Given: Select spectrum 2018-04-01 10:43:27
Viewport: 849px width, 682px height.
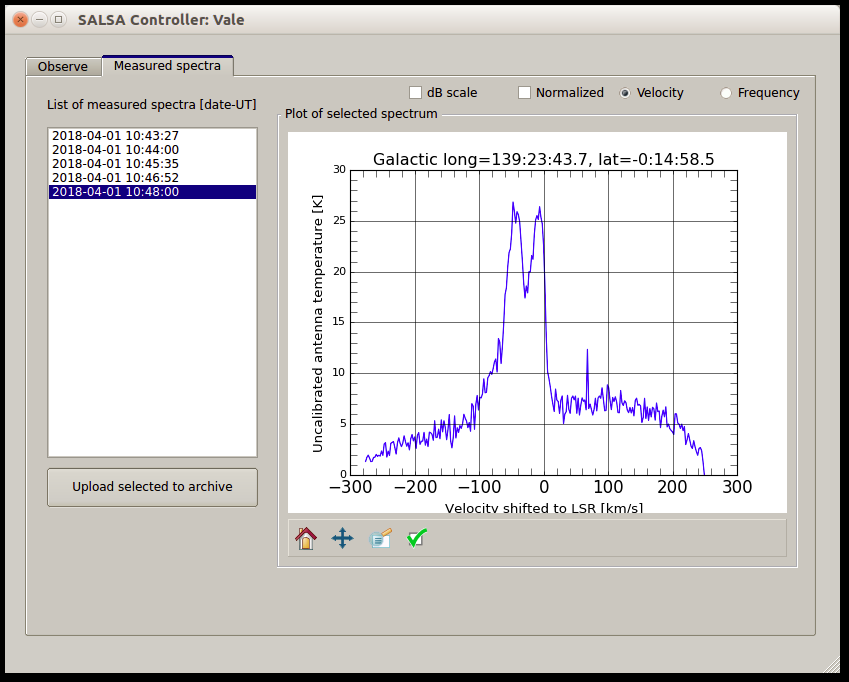Looking at the screenshot, I should (152, 135).
